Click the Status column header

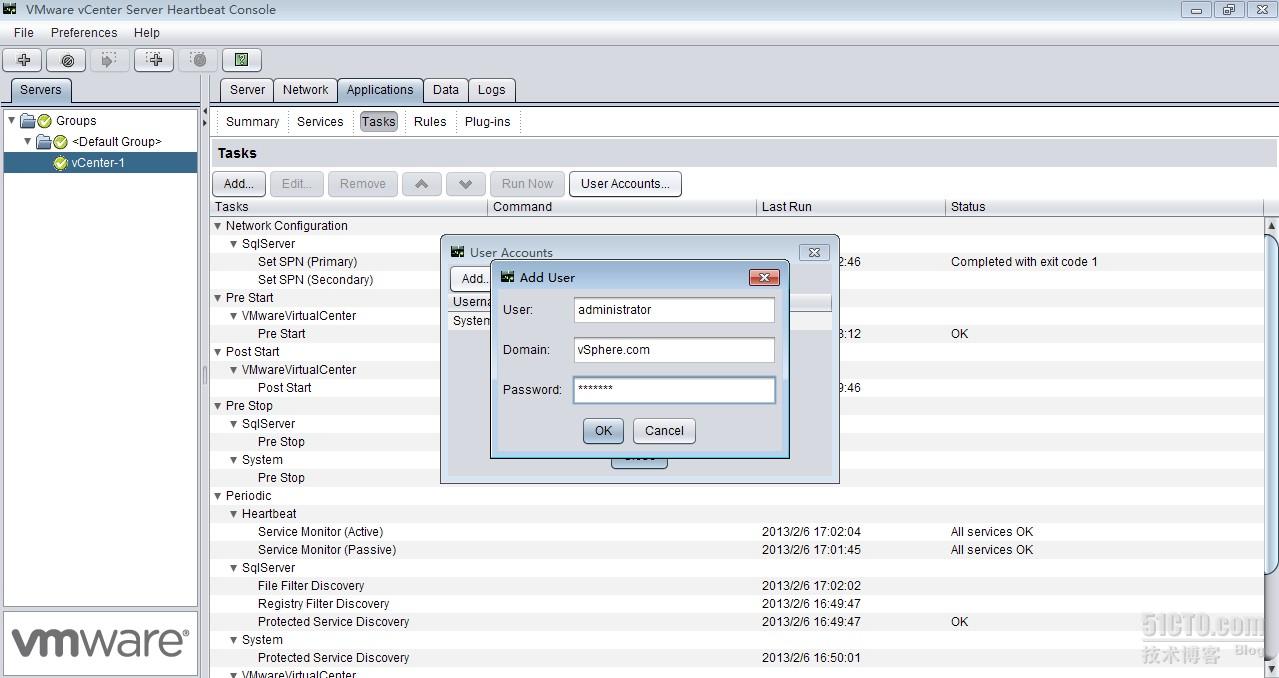pos(1104,207)
